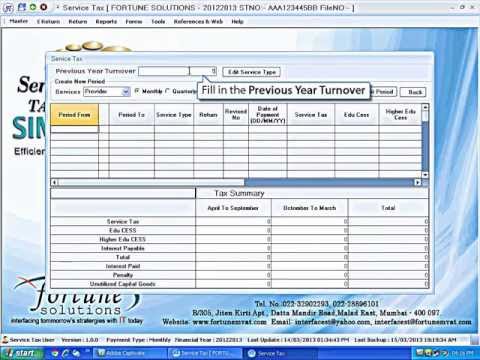Image resolution: width=480 pixels, height=360 pixels.
Task: Click the Service Tax row in Tax Summary
Action: pos(239,221)
